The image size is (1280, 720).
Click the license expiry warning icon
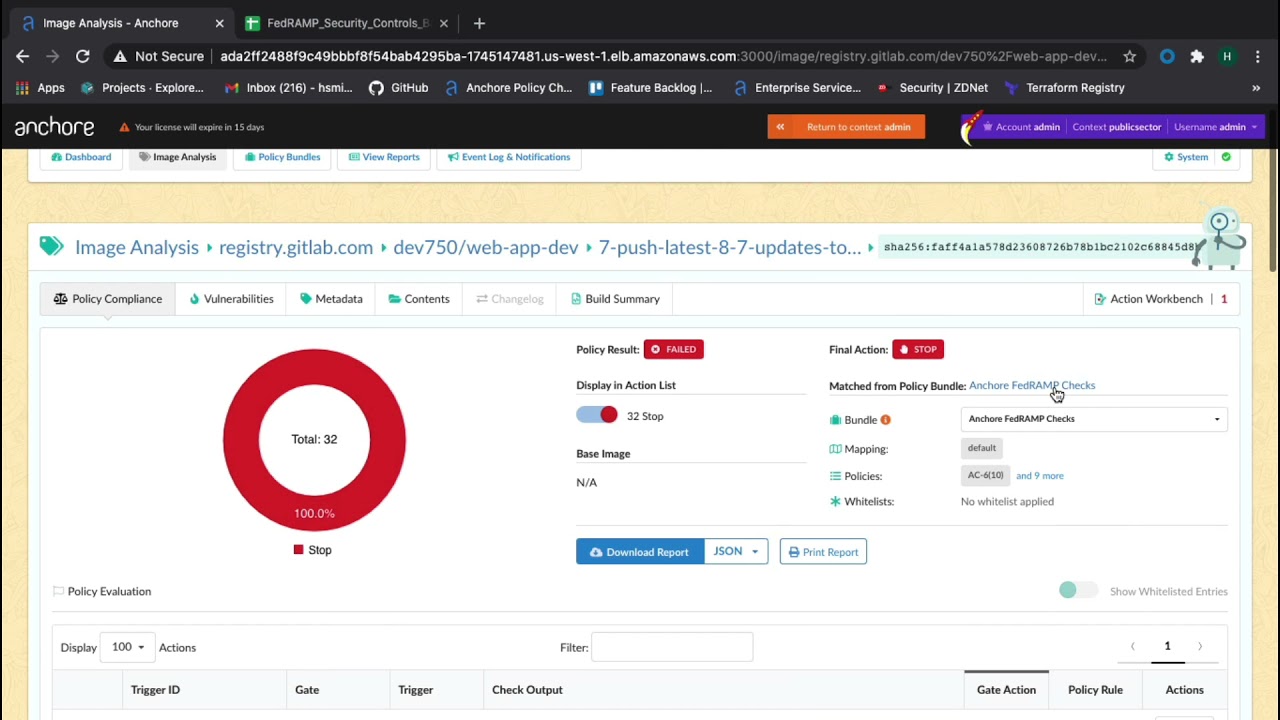[125, 127]
